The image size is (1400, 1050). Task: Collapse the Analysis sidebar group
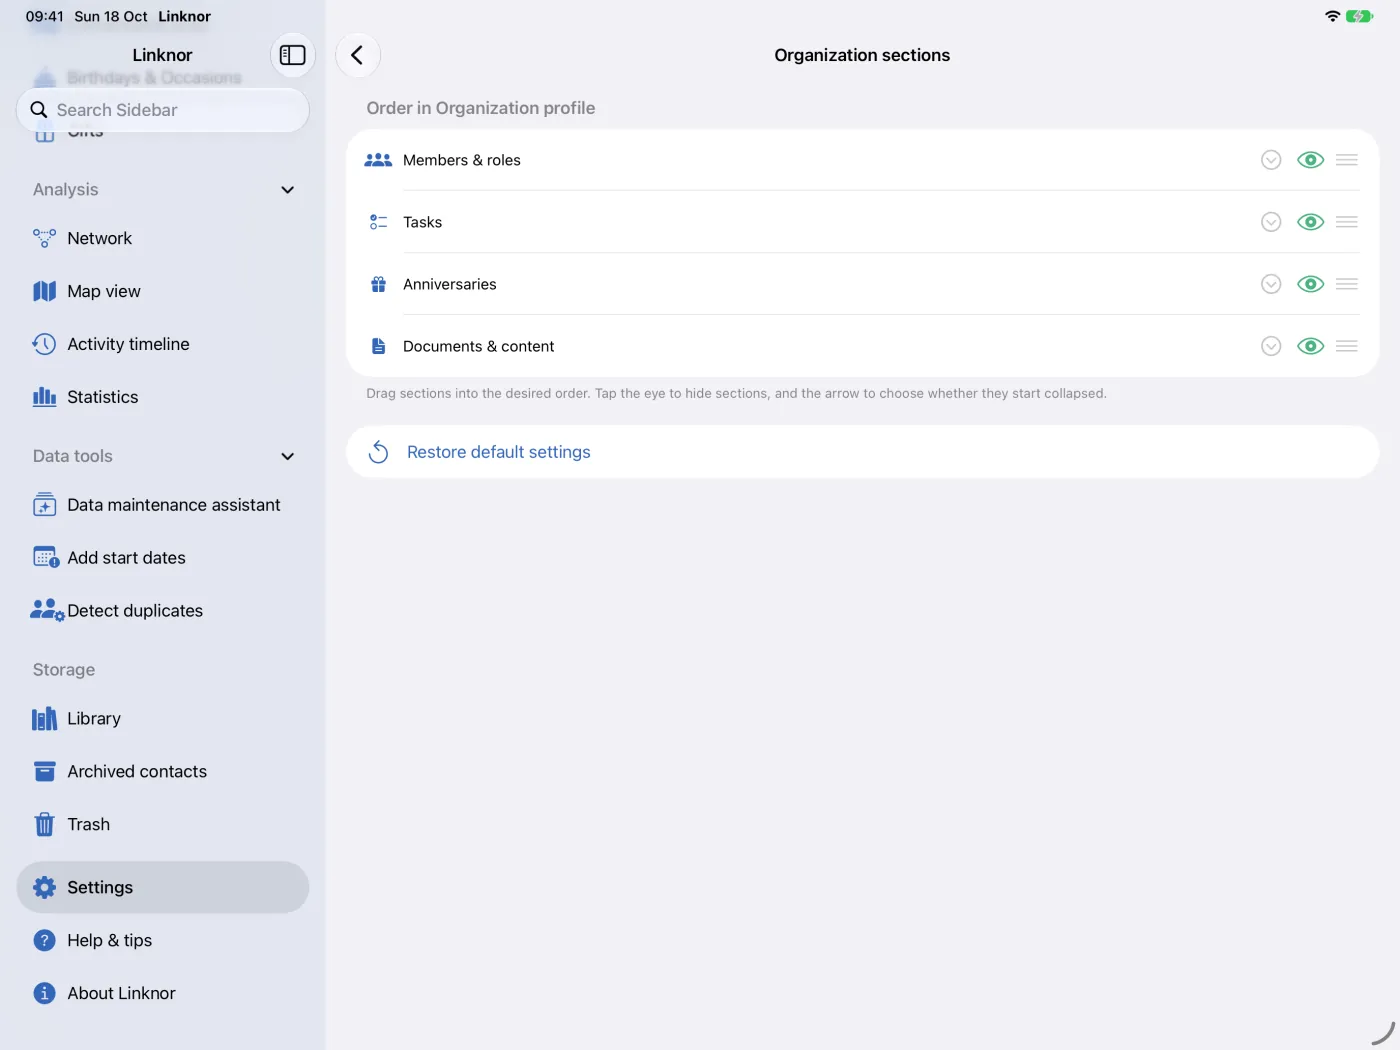(287, 190)
